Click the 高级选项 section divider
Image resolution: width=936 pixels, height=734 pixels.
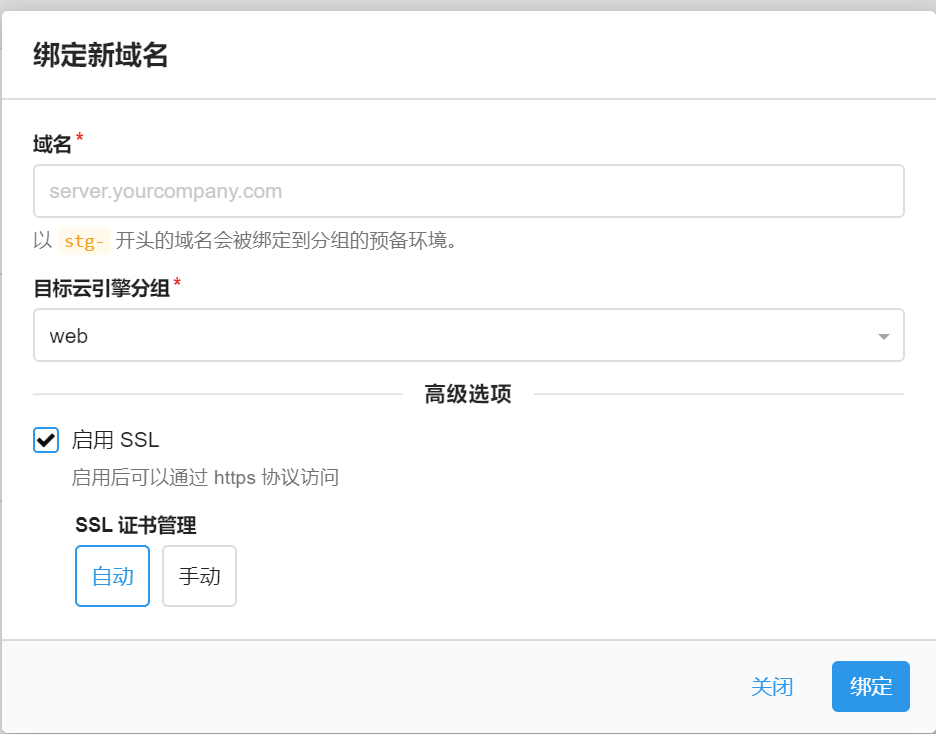pyautogui.click(x=467, y=394)
